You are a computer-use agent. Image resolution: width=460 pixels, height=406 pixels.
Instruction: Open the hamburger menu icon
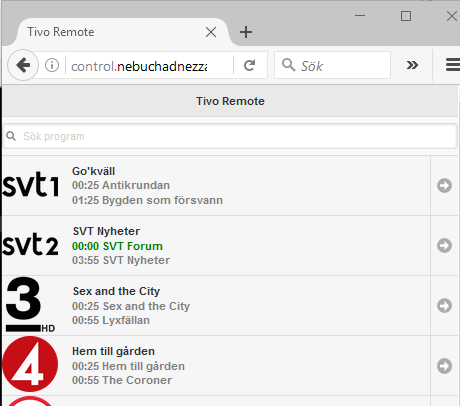pyautogui.click(x=453, y=65)
